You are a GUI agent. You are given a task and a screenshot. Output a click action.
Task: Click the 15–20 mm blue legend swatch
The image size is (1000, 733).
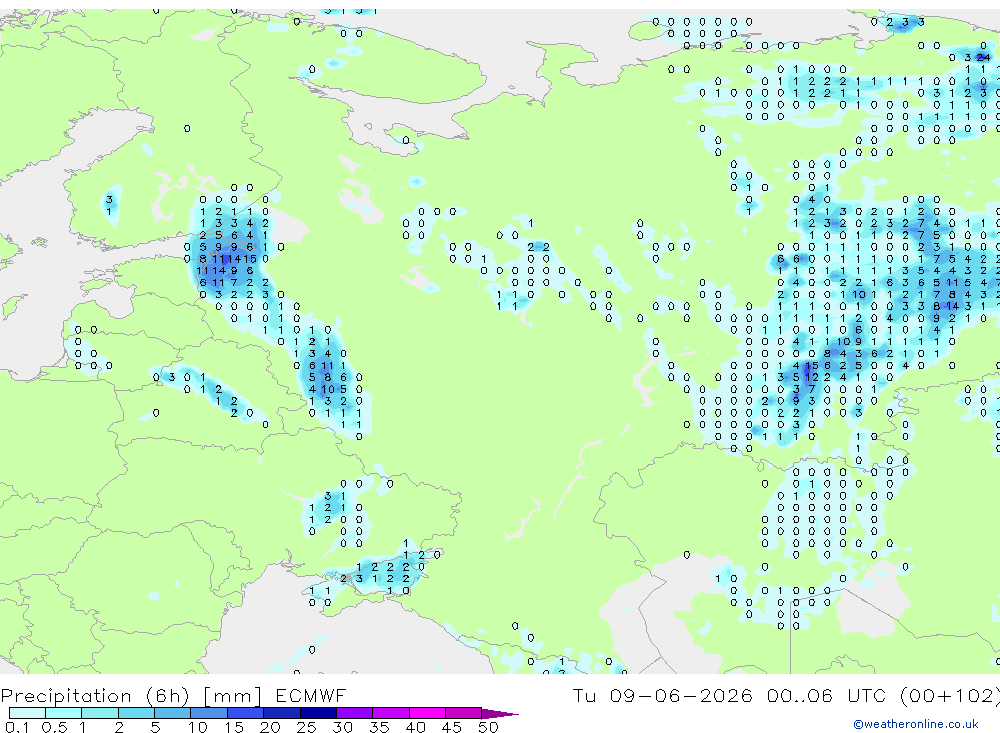(x=246, y=713)
